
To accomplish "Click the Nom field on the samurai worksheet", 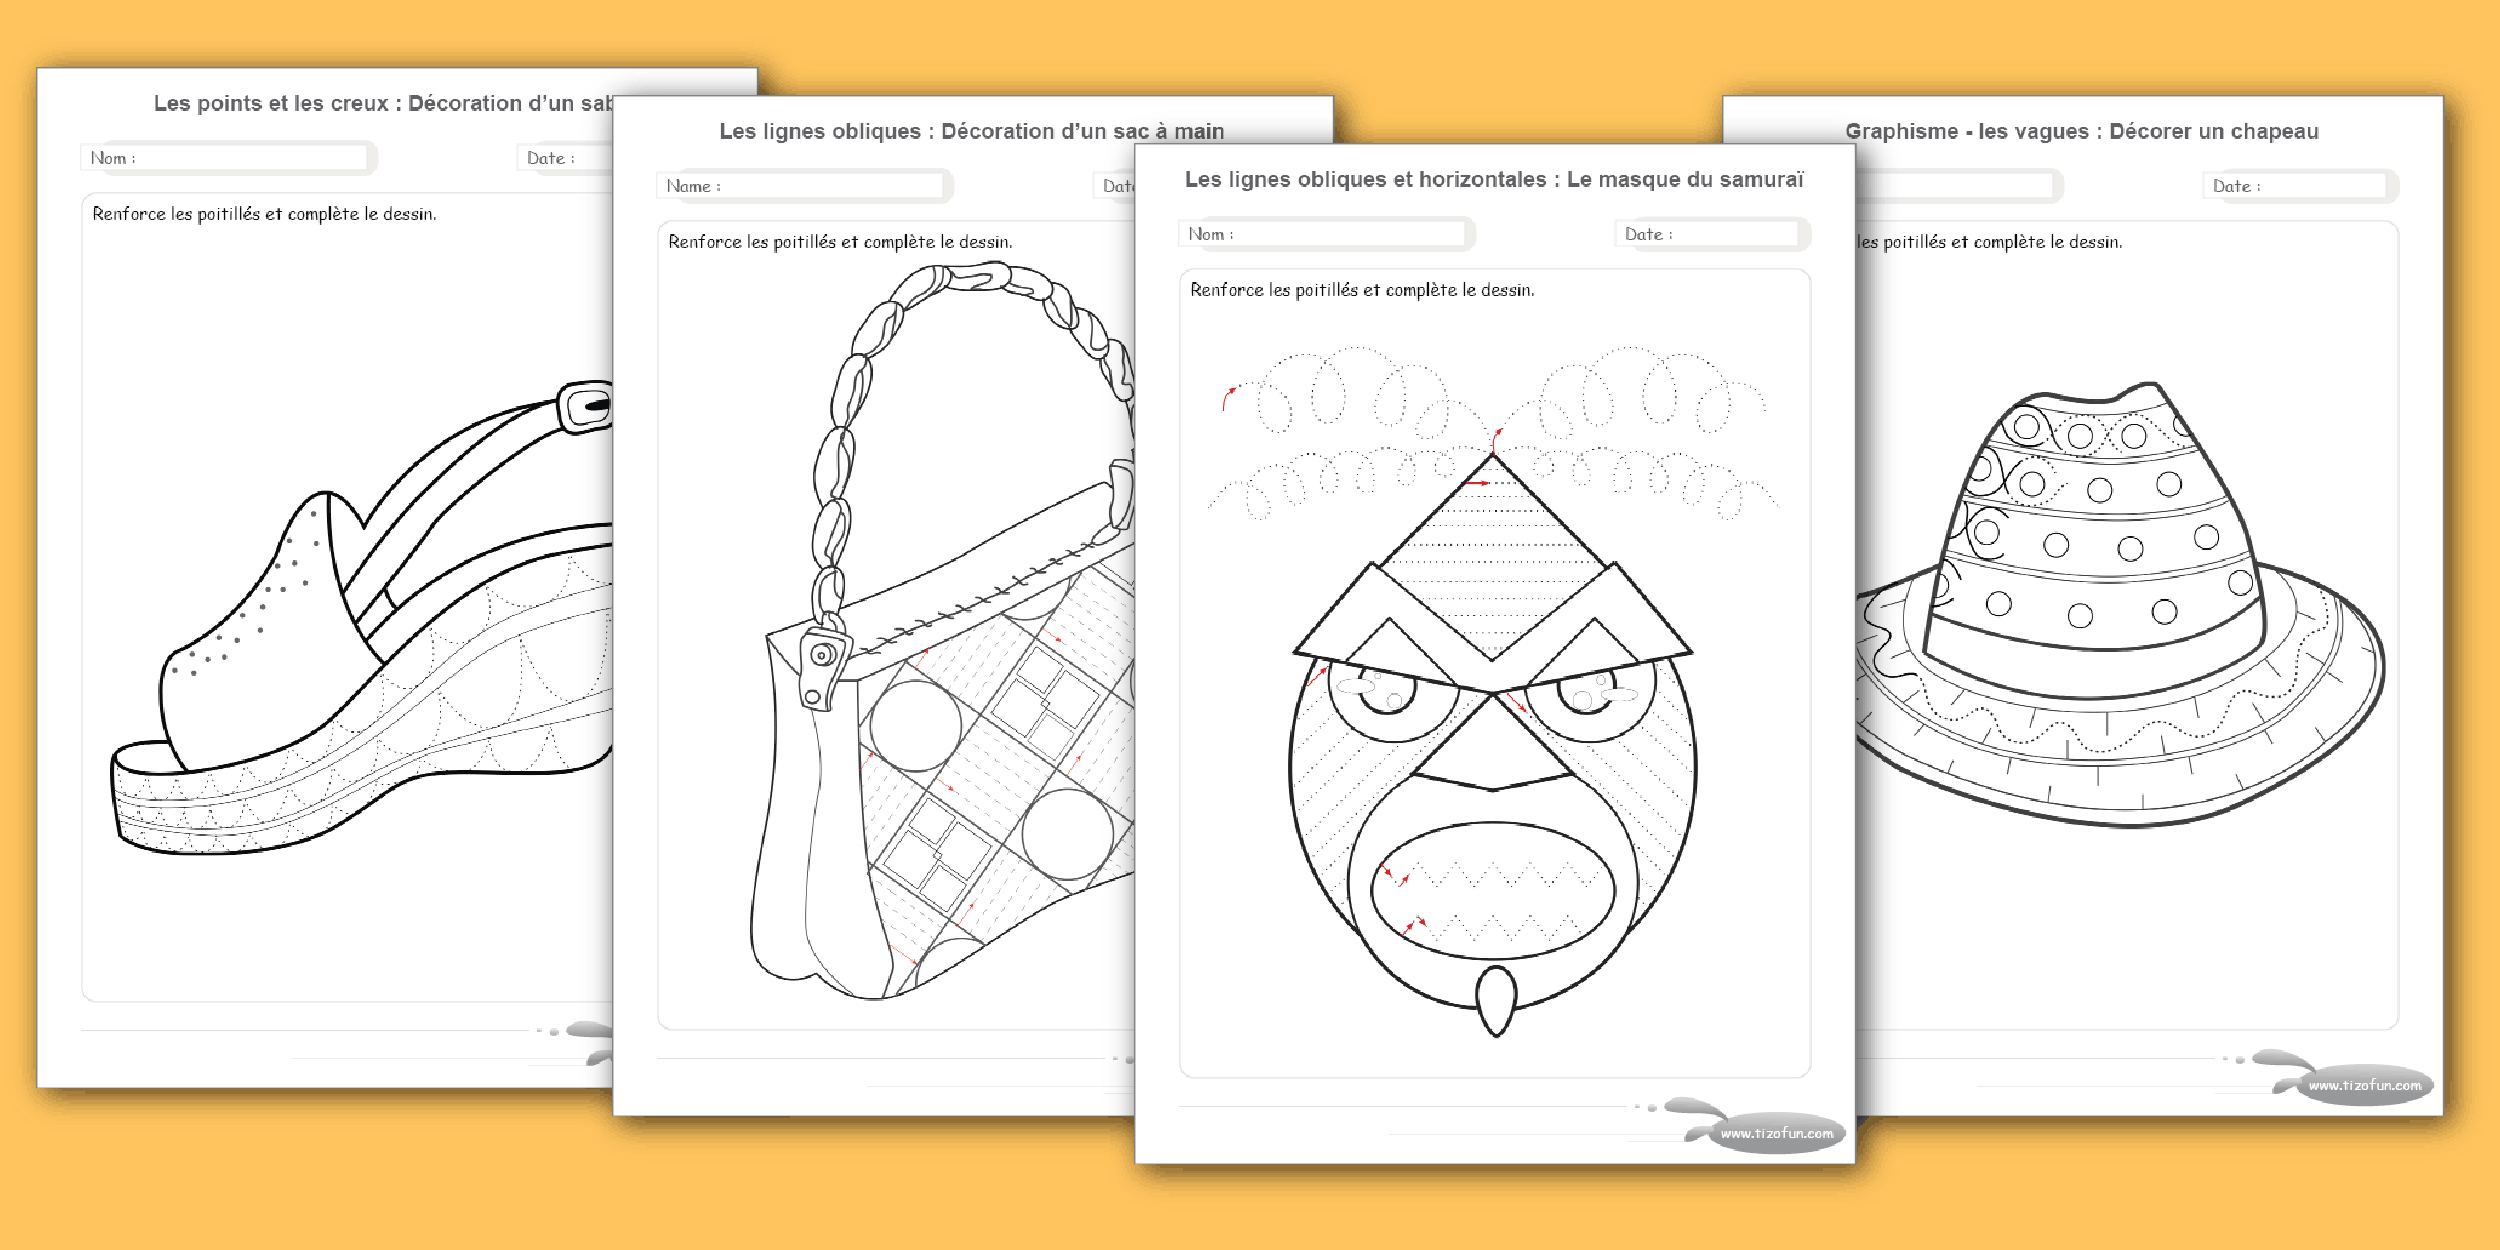I will pyautogui.click(x=1327, y=234).
